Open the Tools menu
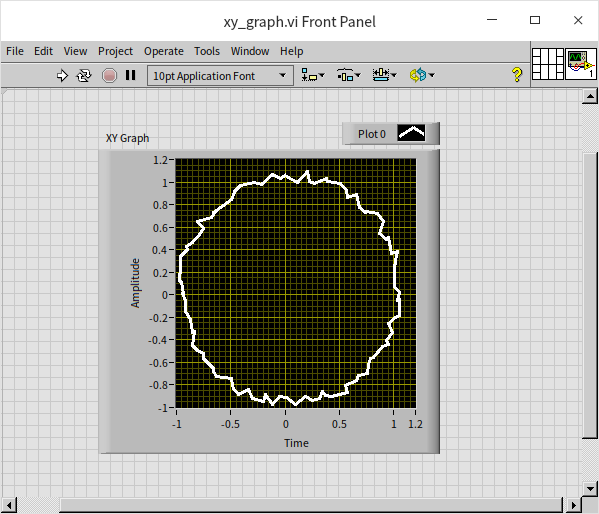Screen dimensions: 599x514 [207, 51]
